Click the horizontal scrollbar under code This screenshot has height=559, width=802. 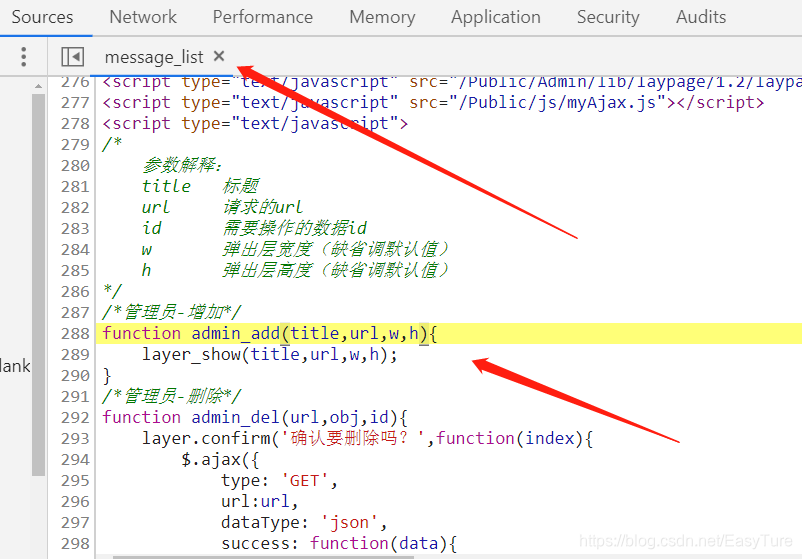[263, 557]
